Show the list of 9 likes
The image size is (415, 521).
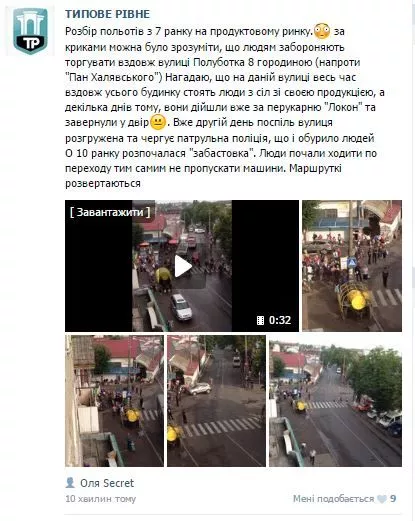pyautogui.click(x=393, y=499)
